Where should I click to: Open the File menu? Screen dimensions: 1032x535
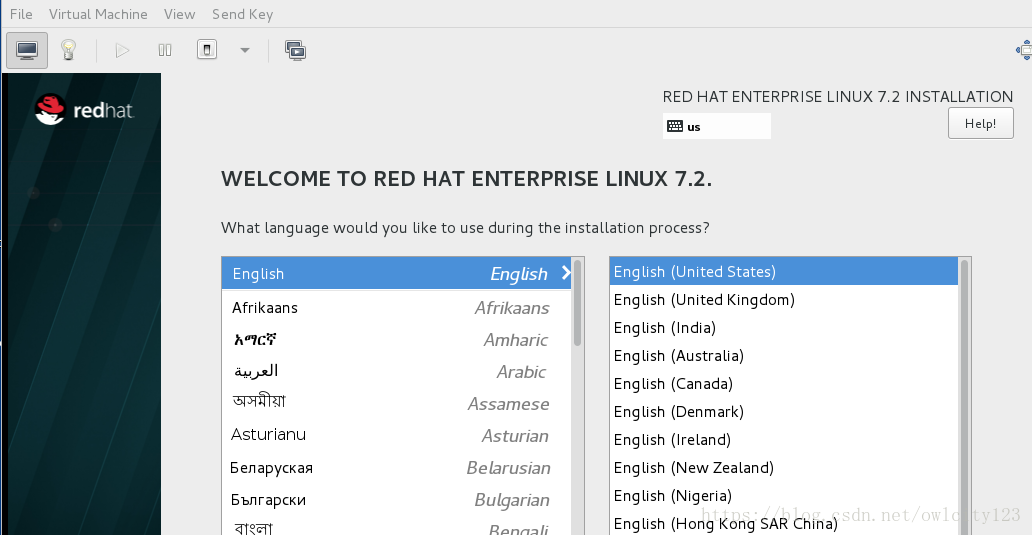tap(21, 14)
